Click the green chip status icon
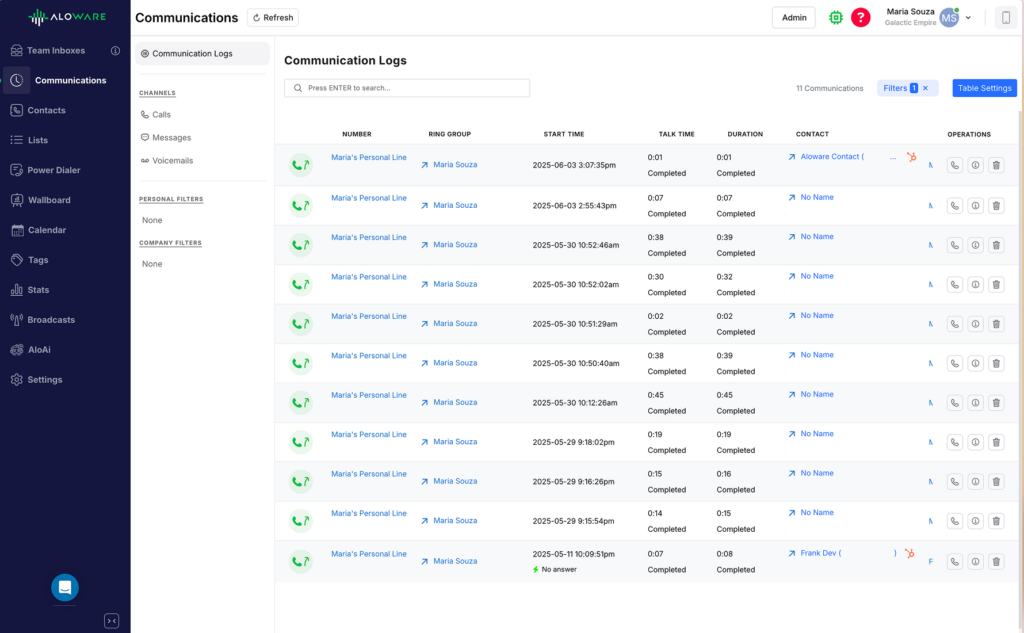This screenshot has height=633, width=1024. (836, 18)
